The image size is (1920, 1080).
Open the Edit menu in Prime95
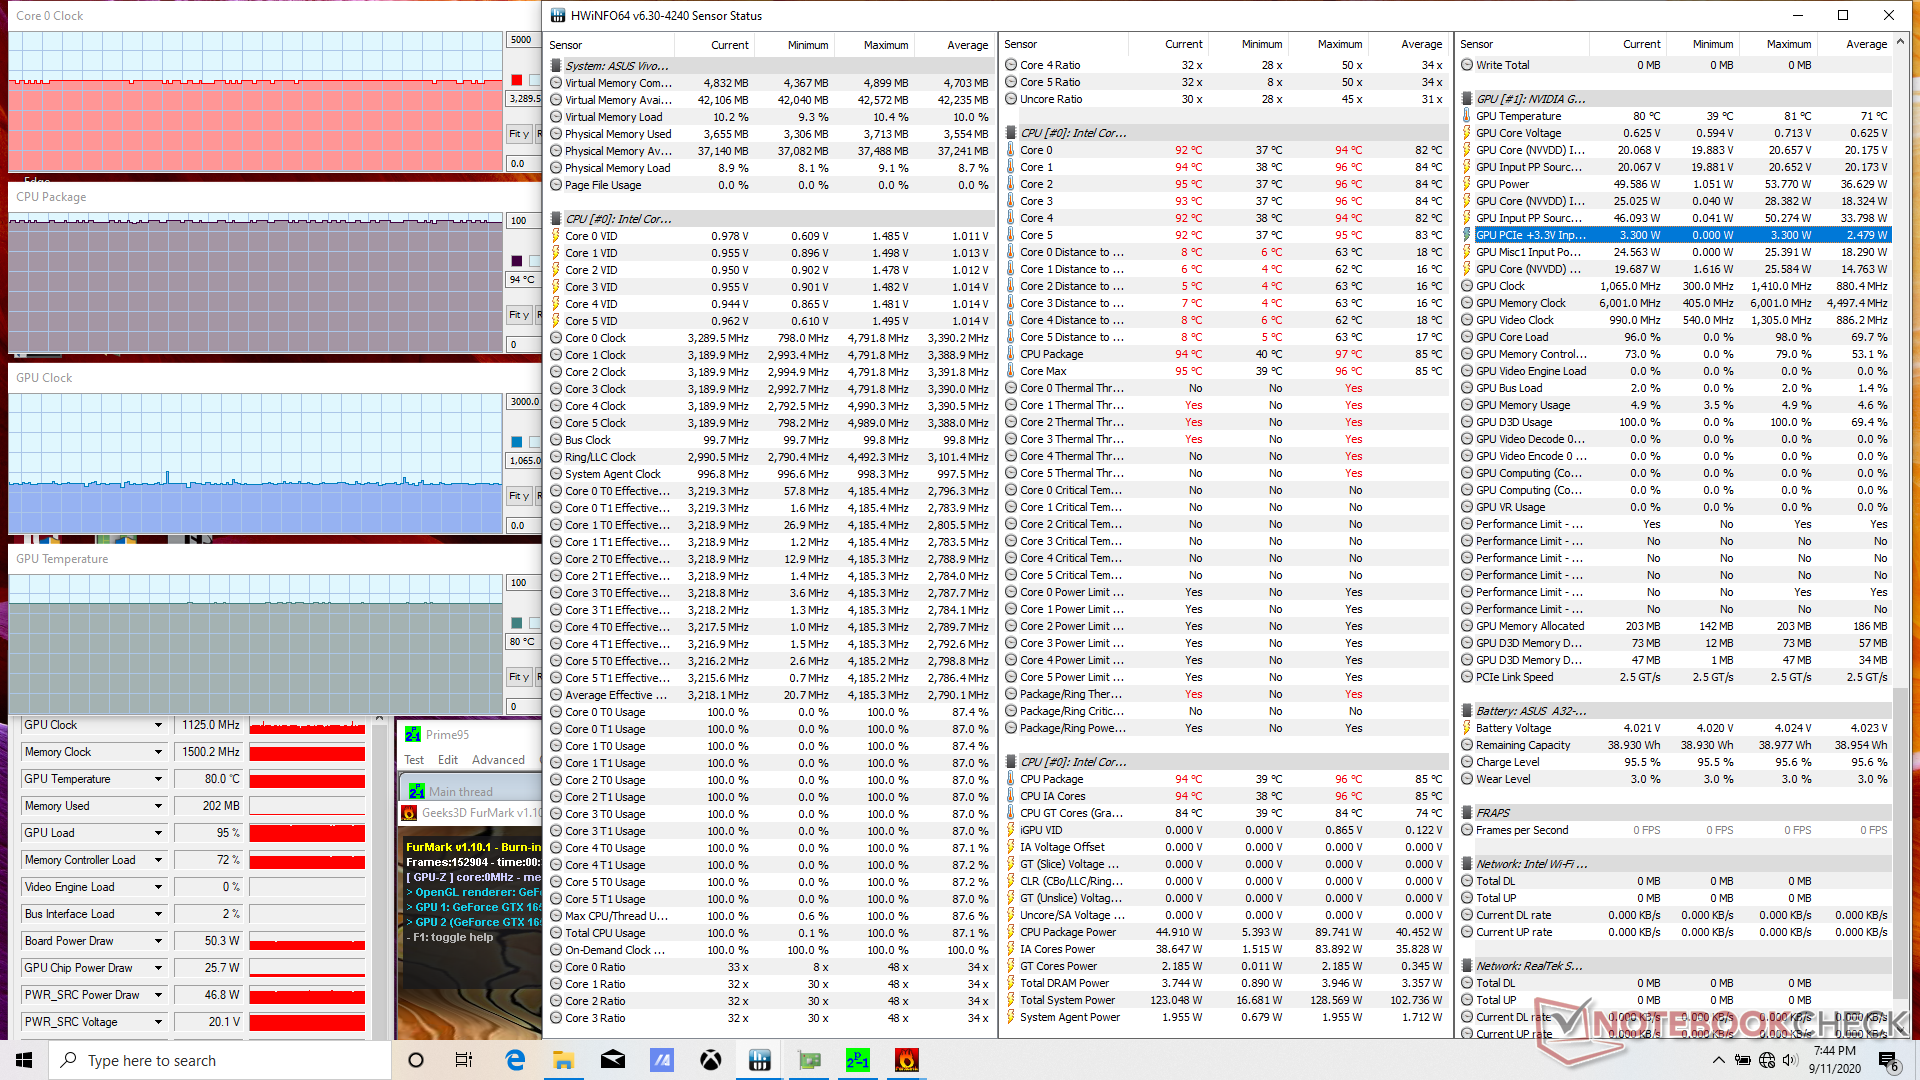point(448,760)
